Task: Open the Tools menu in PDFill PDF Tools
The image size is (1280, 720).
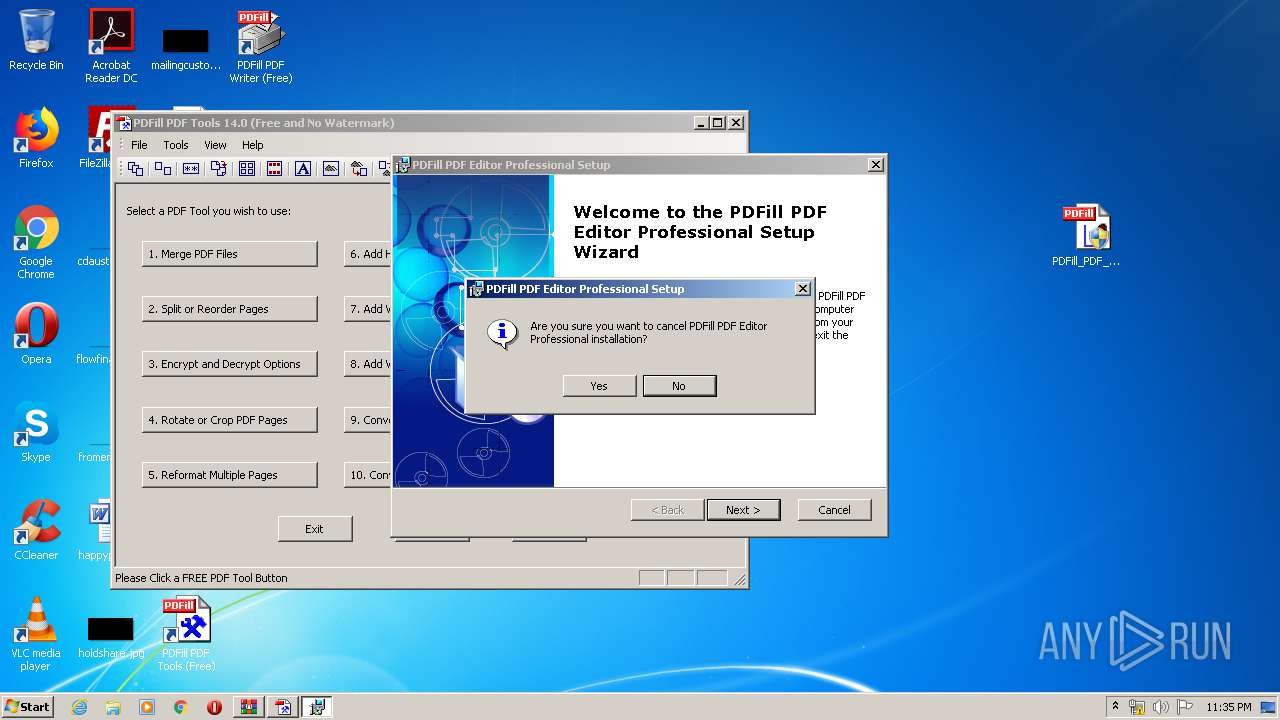Action: tap(176, 145)
